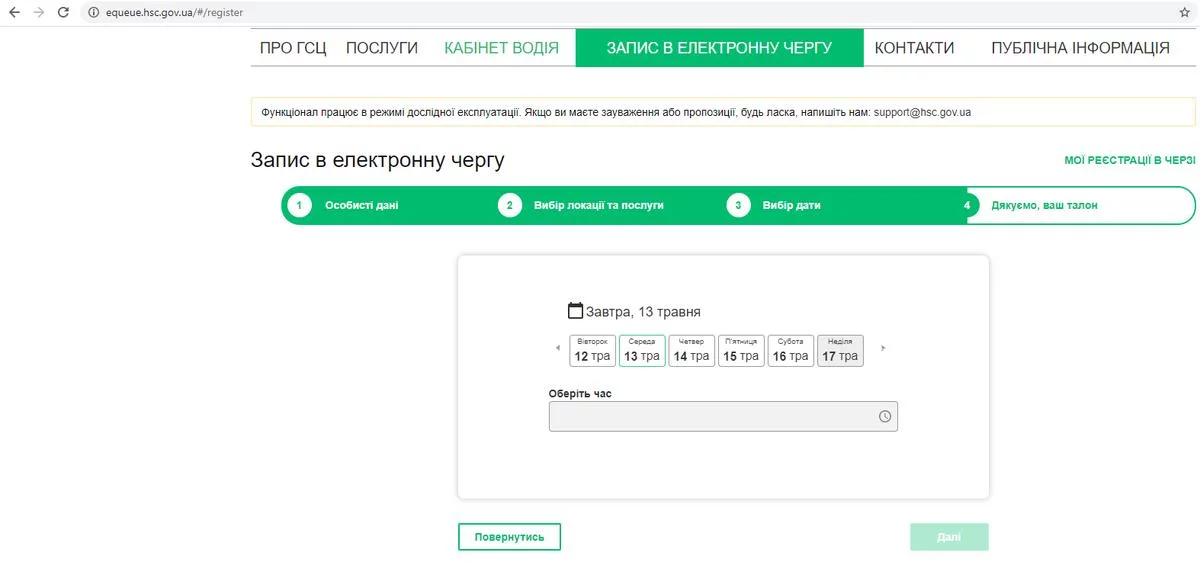1200x575 pixels.
Task: Open the Оберіть час time dropdown
Action: (723, 416)
